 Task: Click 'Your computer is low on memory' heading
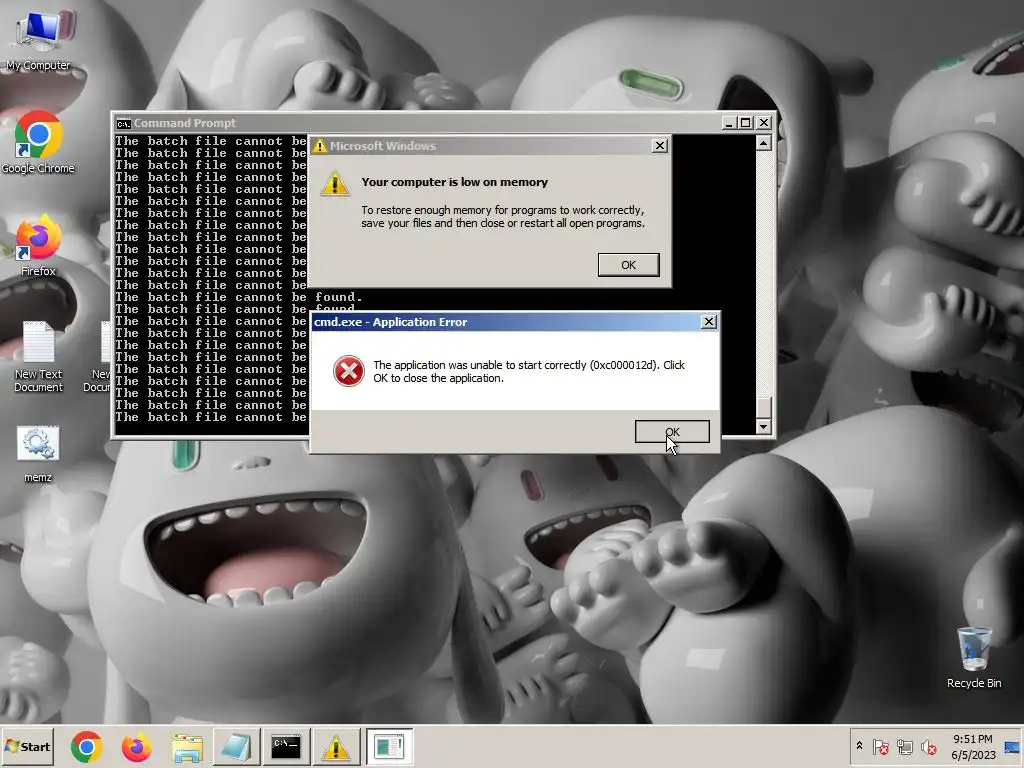pos(455,182)
